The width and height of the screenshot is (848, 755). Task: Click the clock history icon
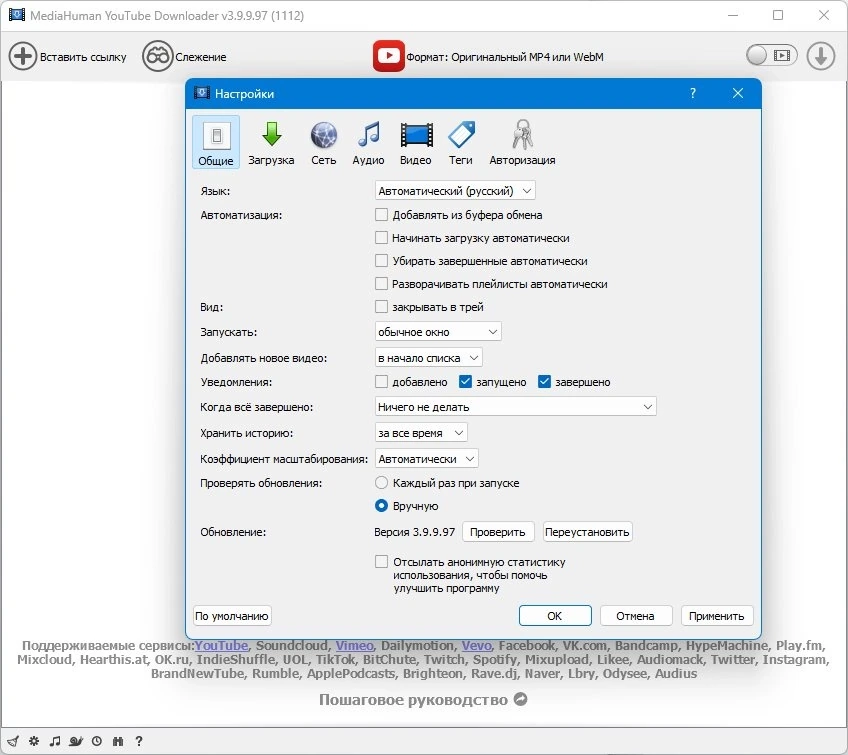97,741
